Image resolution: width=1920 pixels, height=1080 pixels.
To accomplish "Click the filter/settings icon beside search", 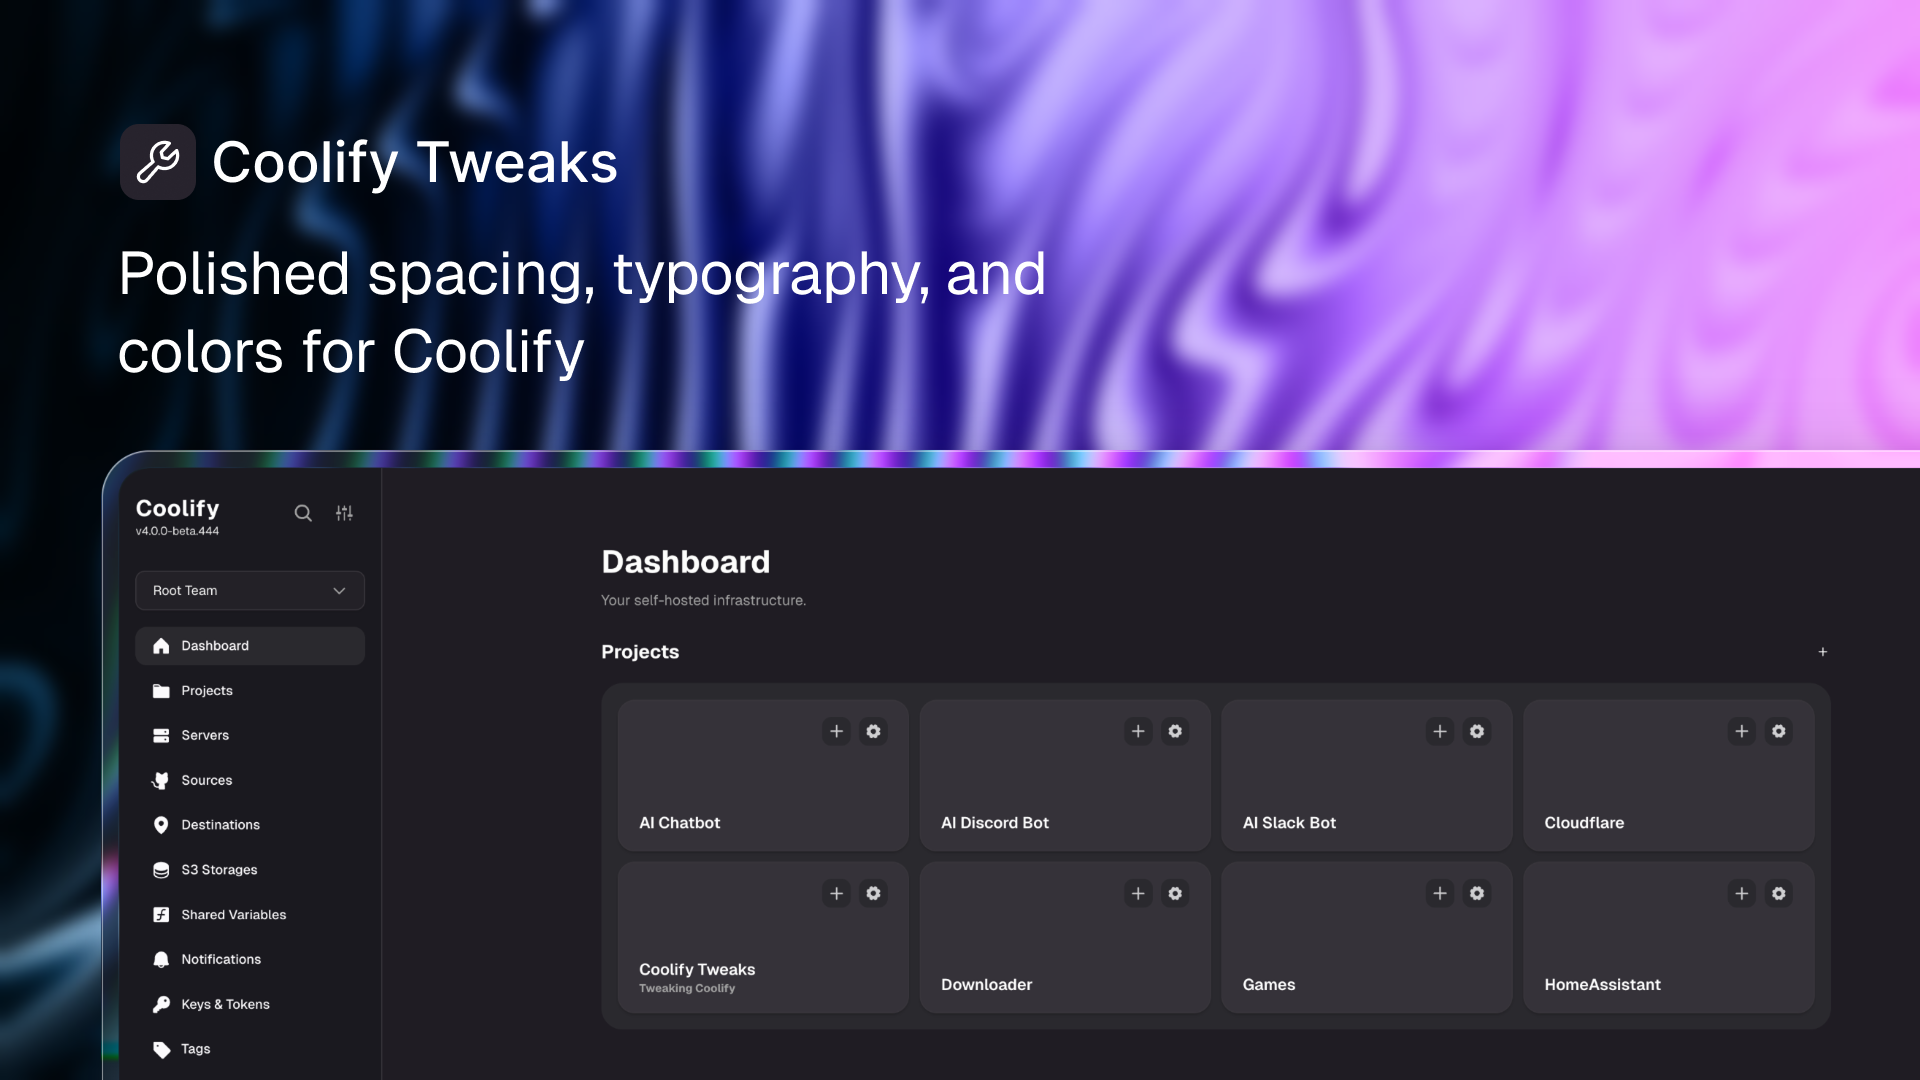I will 344,513.
